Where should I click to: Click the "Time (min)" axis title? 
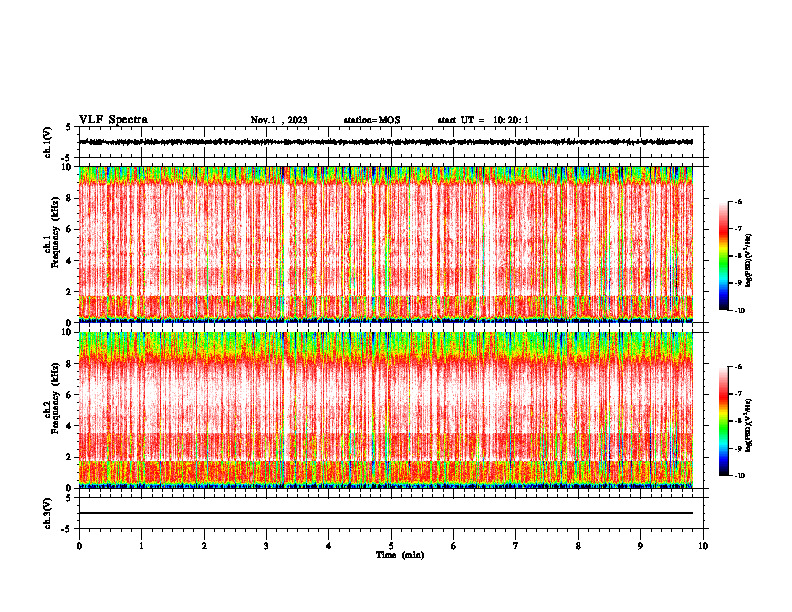pos(400,555)
